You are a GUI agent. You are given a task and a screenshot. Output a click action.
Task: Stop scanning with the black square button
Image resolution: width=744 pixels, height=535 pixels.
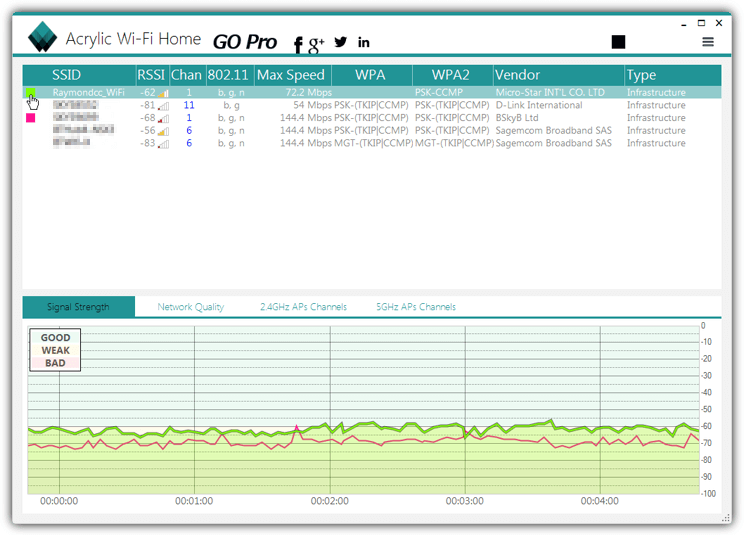(x=618, y=42)
